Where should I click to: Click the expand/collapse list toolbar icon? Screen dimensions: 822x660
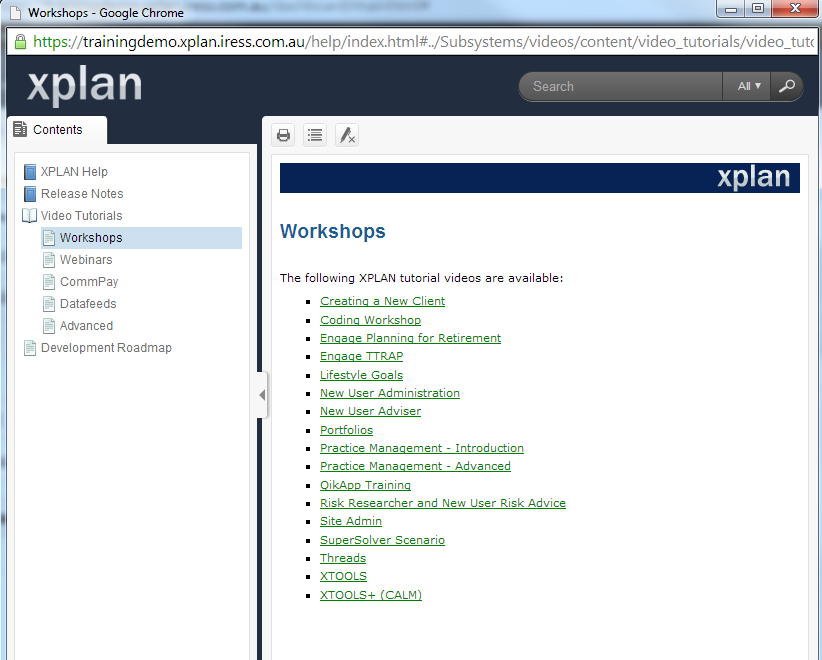pyautogui.click(x=315, y=135)
